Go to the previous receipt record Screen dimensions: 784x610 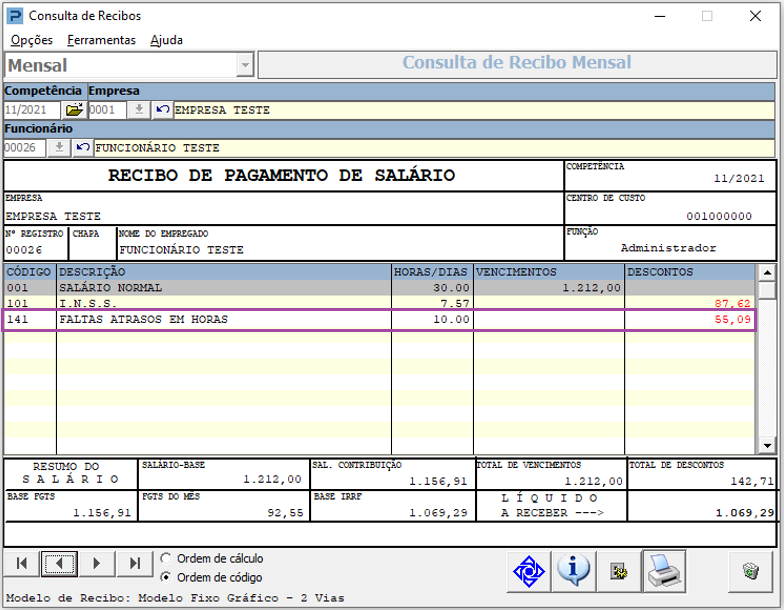click(59, 564)
